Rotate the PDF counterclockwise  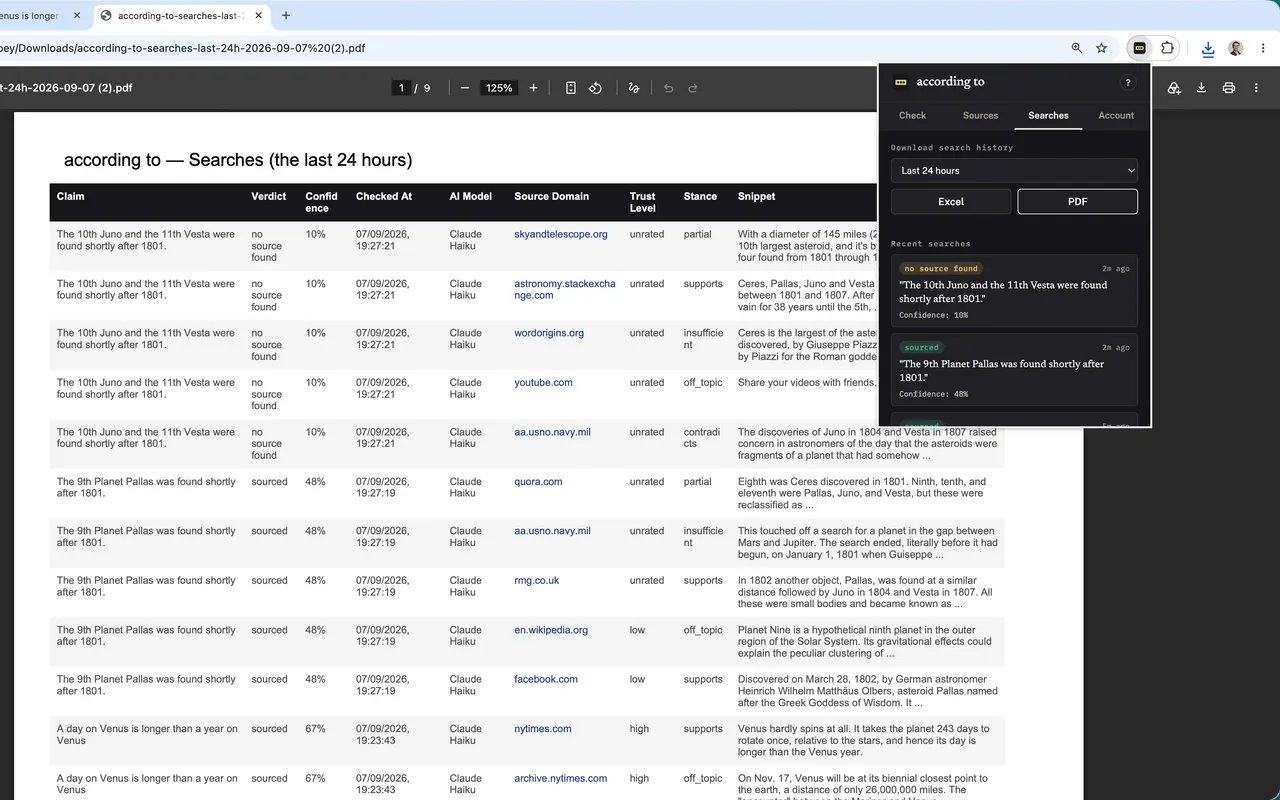pos(595,88)
